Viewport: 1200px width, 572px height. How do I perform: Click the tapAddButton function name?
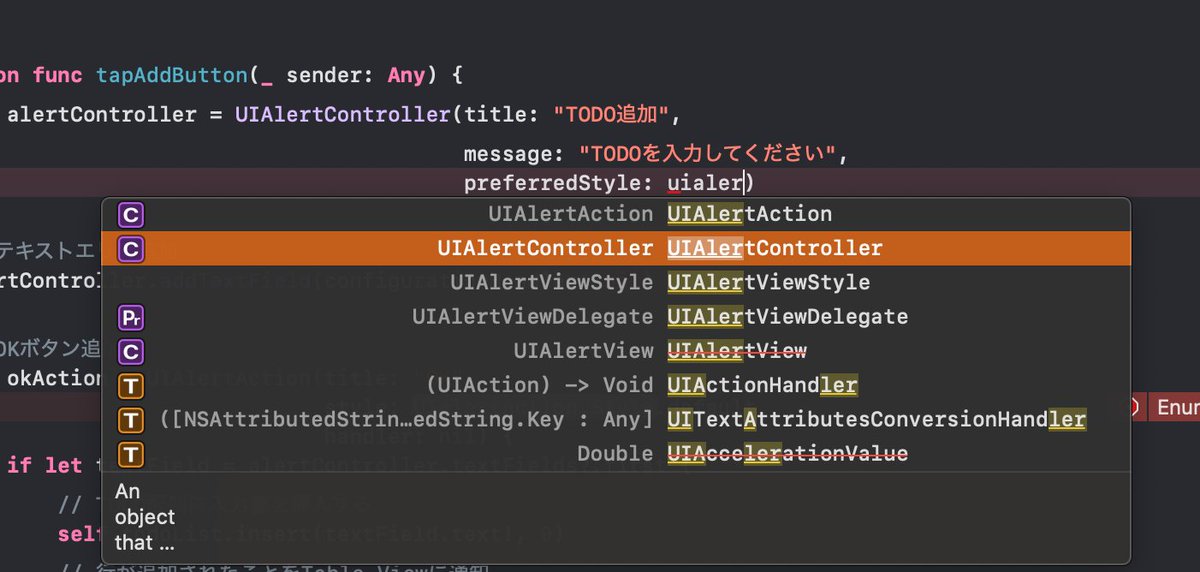[x=174, y=76]
